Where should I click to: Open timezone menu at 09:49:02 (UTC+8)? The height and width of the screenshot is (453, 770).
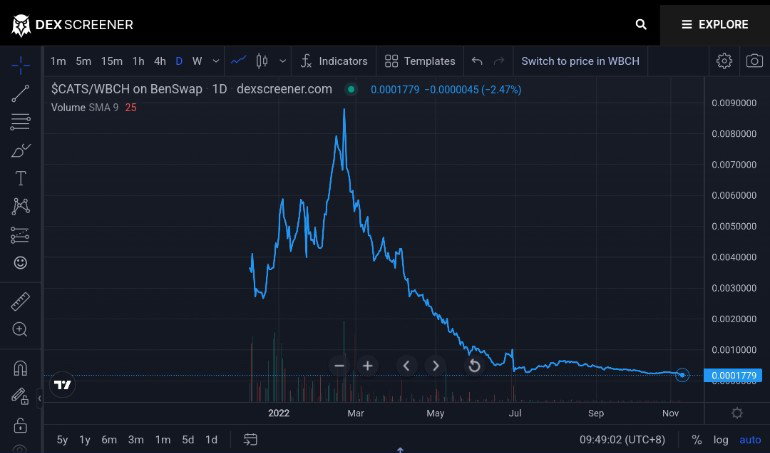[622, 440]
